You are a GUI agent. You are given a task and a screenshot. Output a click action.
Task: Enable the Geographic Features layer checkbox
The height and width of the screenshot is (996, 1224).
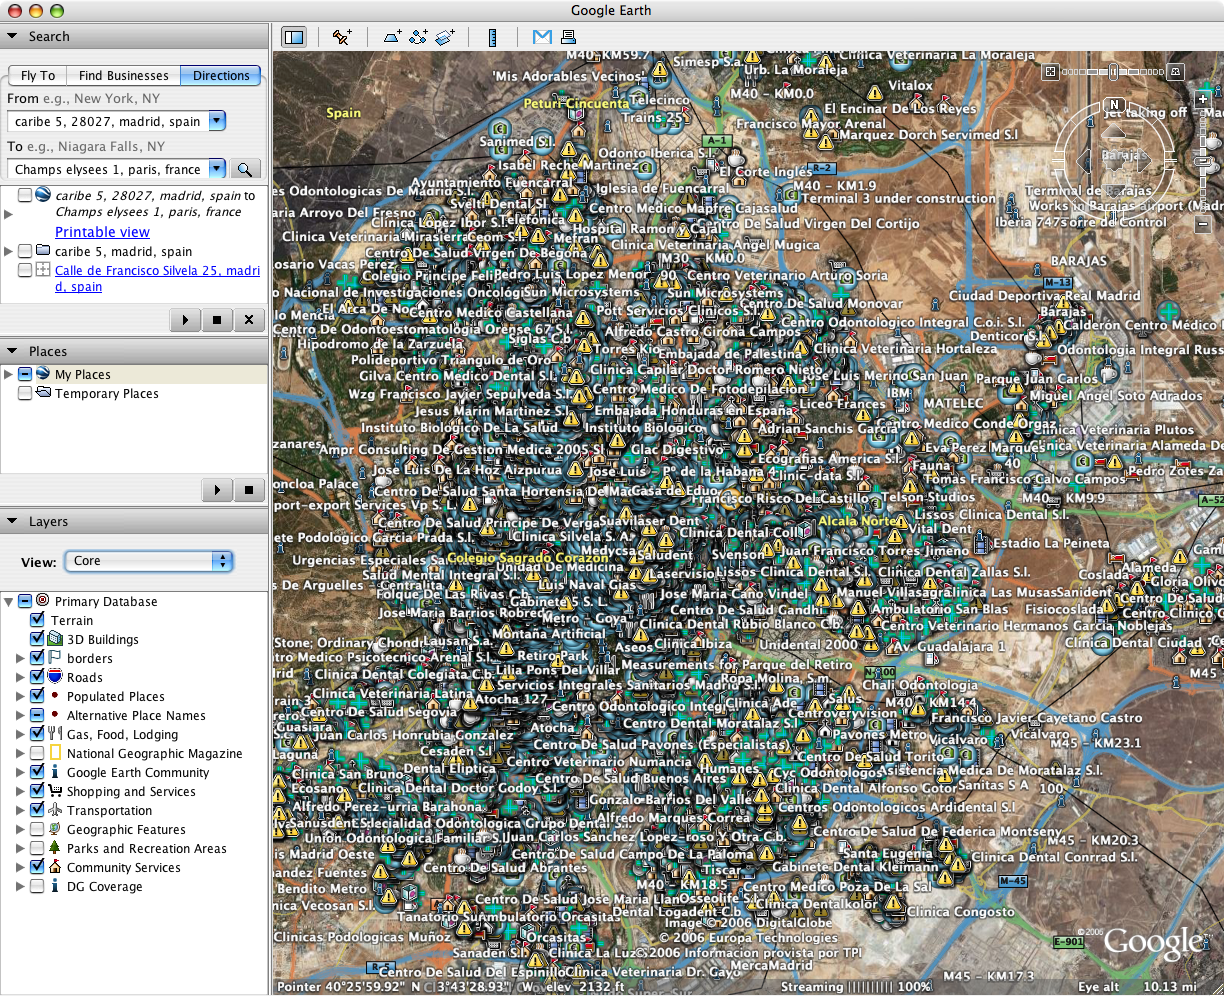coord(38,830)
